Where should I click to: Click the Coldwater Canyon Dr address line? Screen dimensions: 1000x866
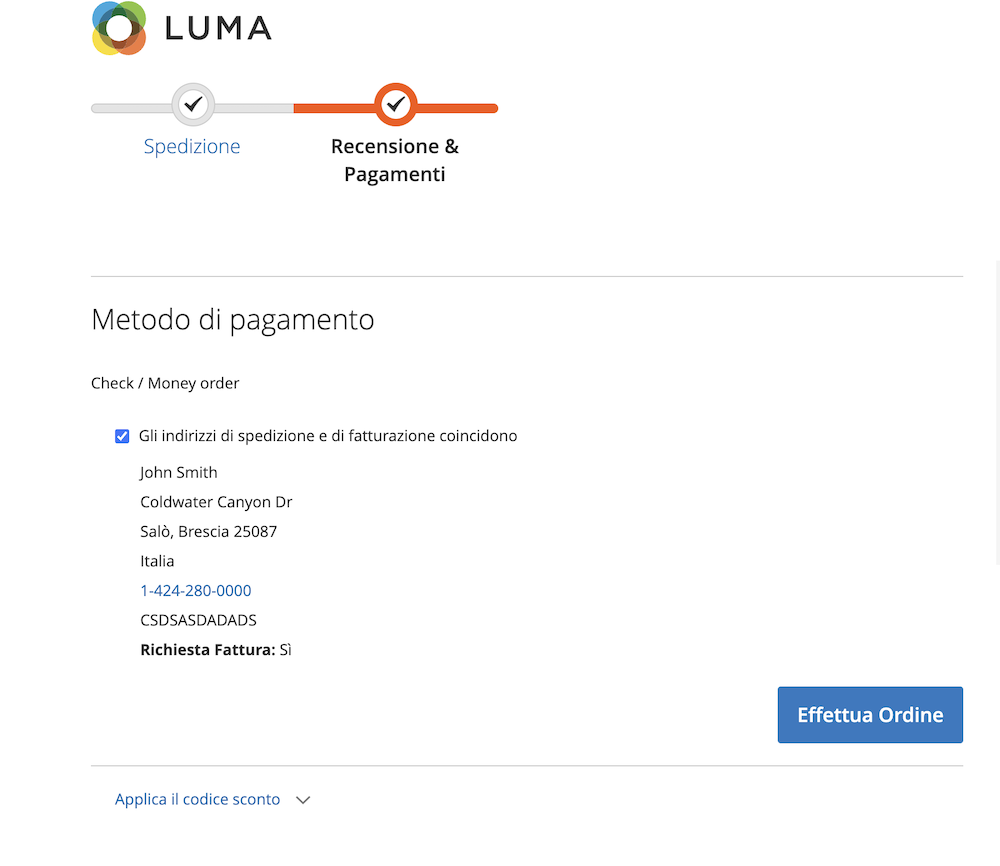tap(216, 502)
